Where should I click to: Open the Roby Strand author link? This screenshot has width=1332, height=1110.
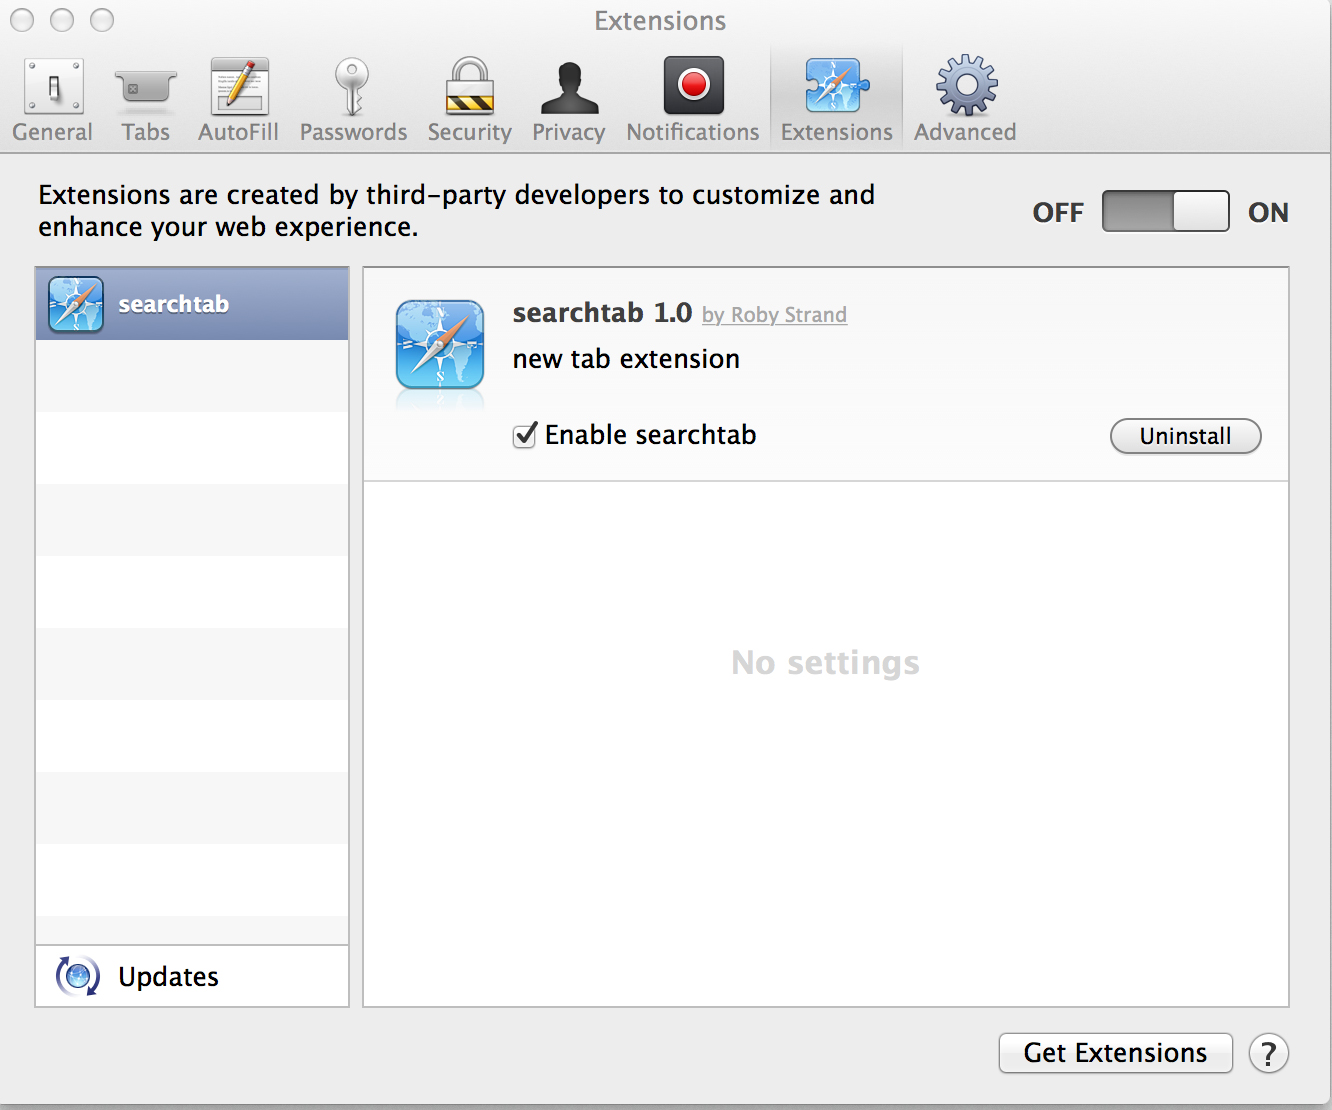pyautogui.click(x=788, y=316)
